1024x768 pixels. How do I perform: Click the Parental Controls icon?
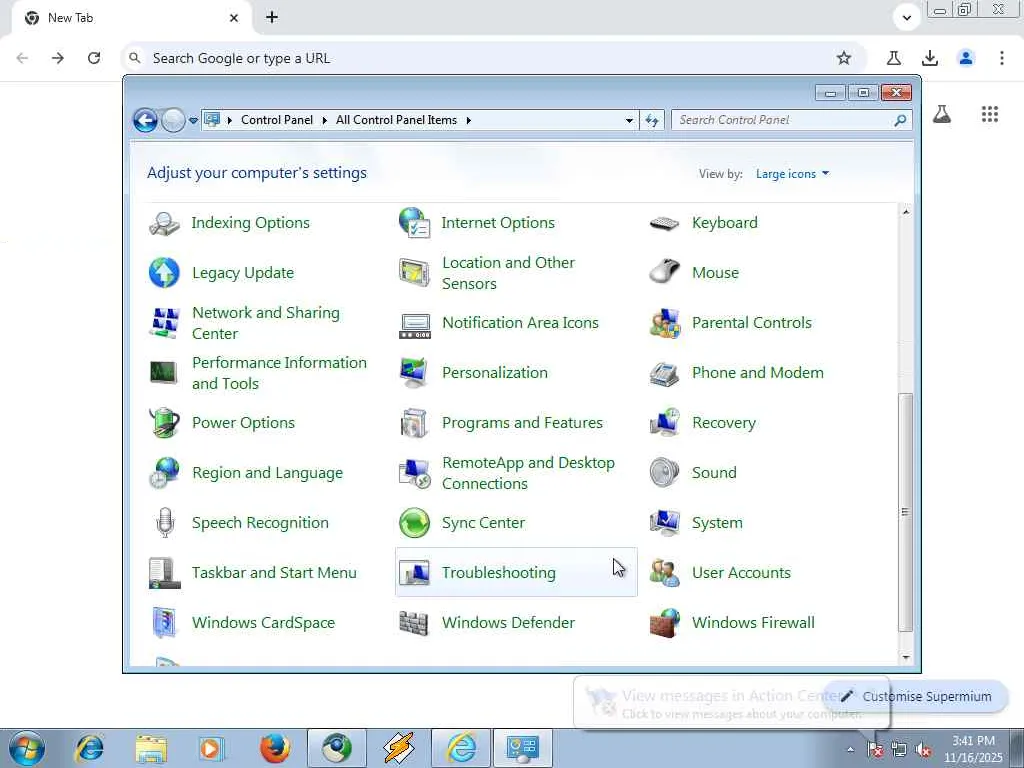(664, 323)
